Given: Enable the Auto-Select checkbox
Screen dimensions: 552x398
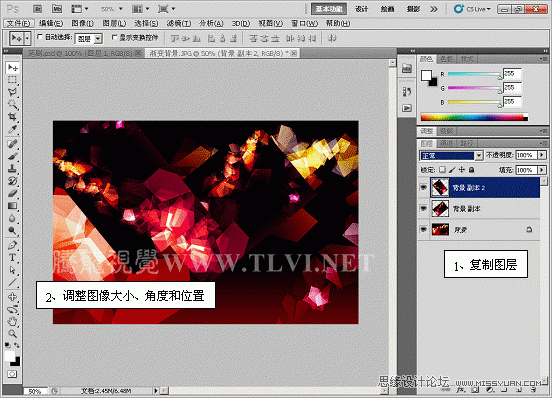Looking at the screenshot, I should point(40,37).
